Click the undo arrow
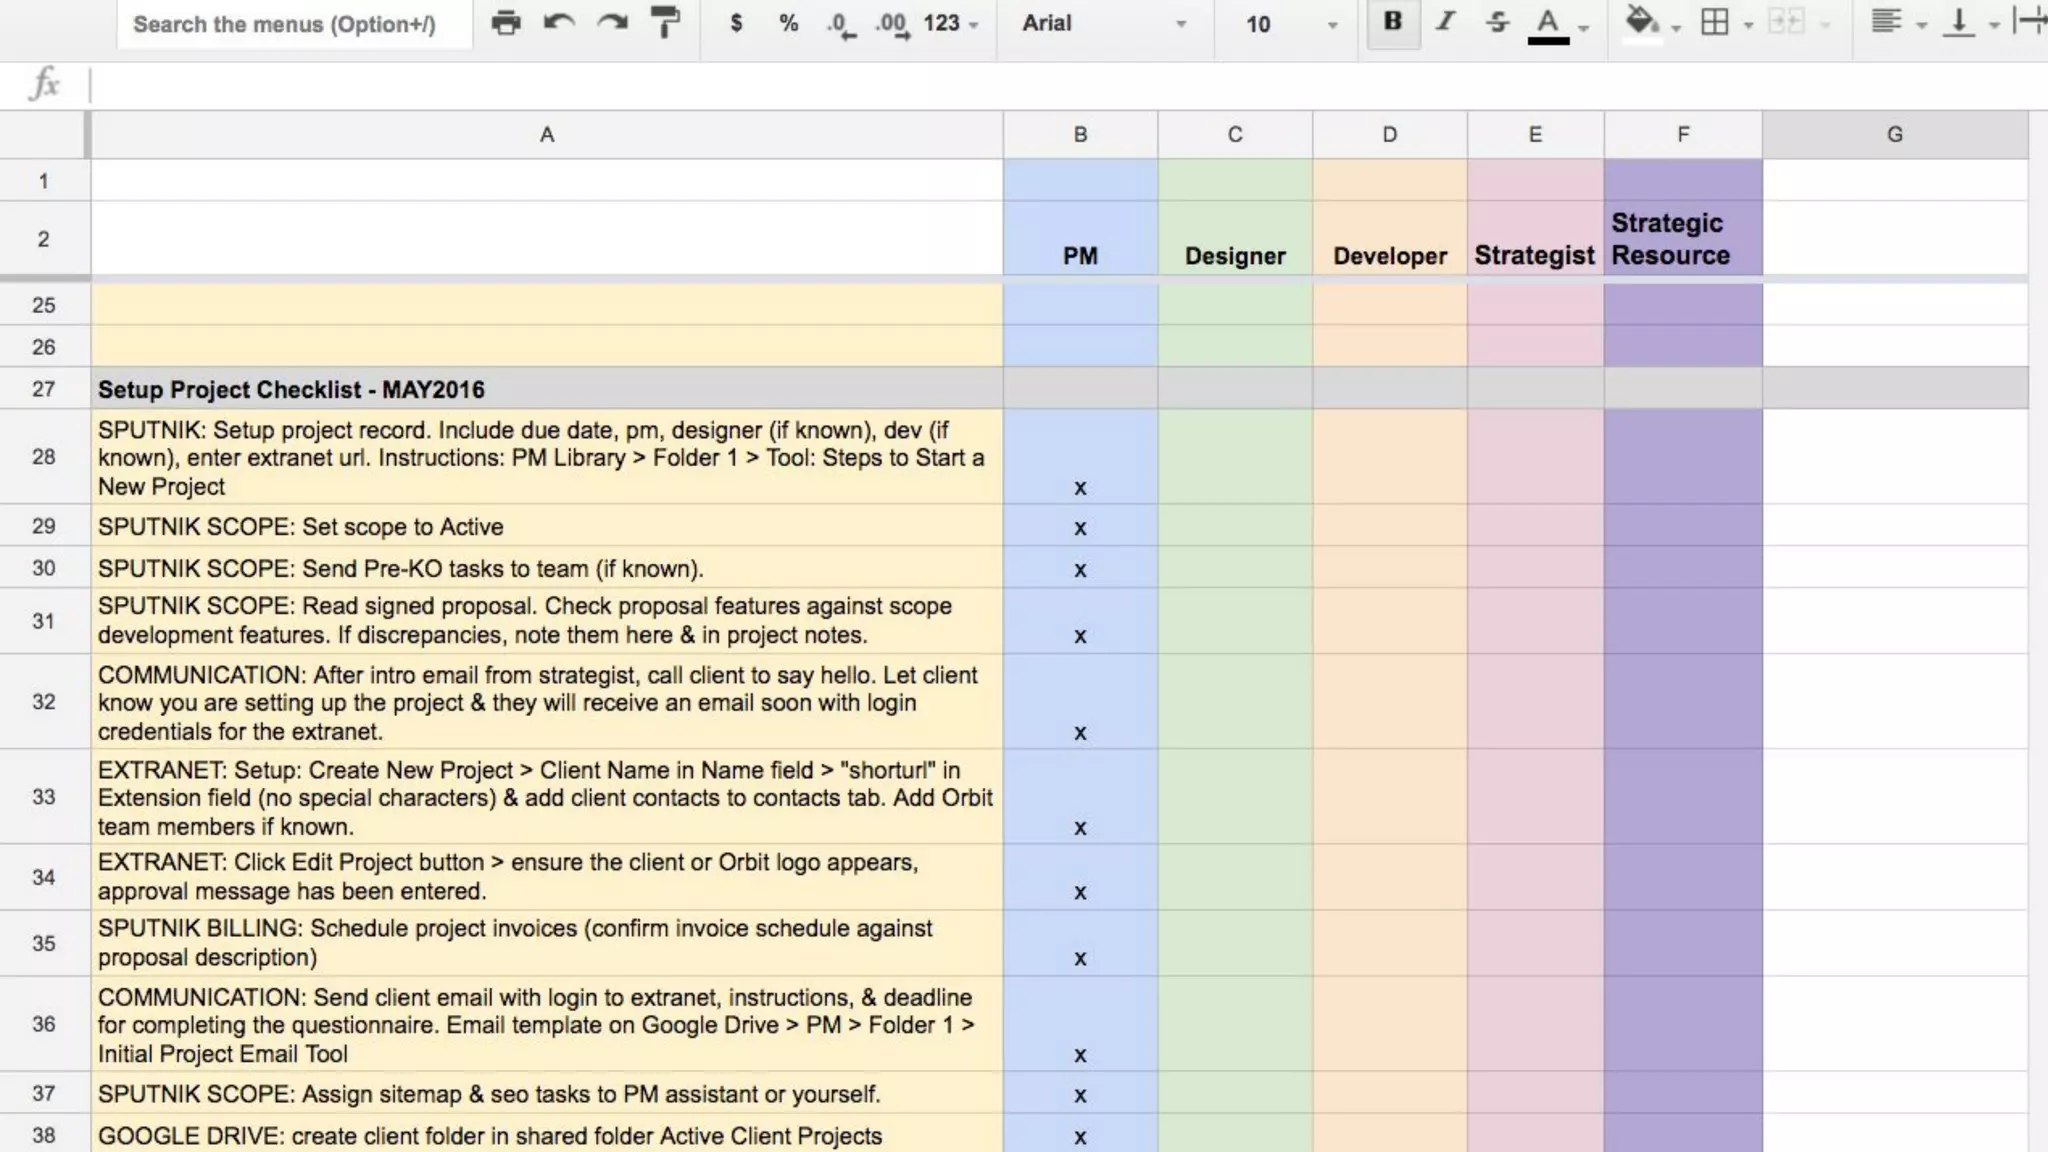This screenshot has height=1152, width=2048. pos(559,22)
